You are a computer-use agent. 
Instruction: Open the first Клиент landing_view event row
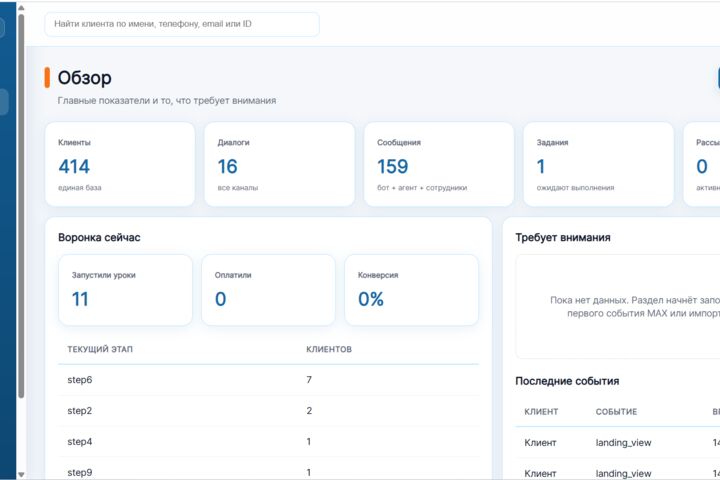click(618, 443)
